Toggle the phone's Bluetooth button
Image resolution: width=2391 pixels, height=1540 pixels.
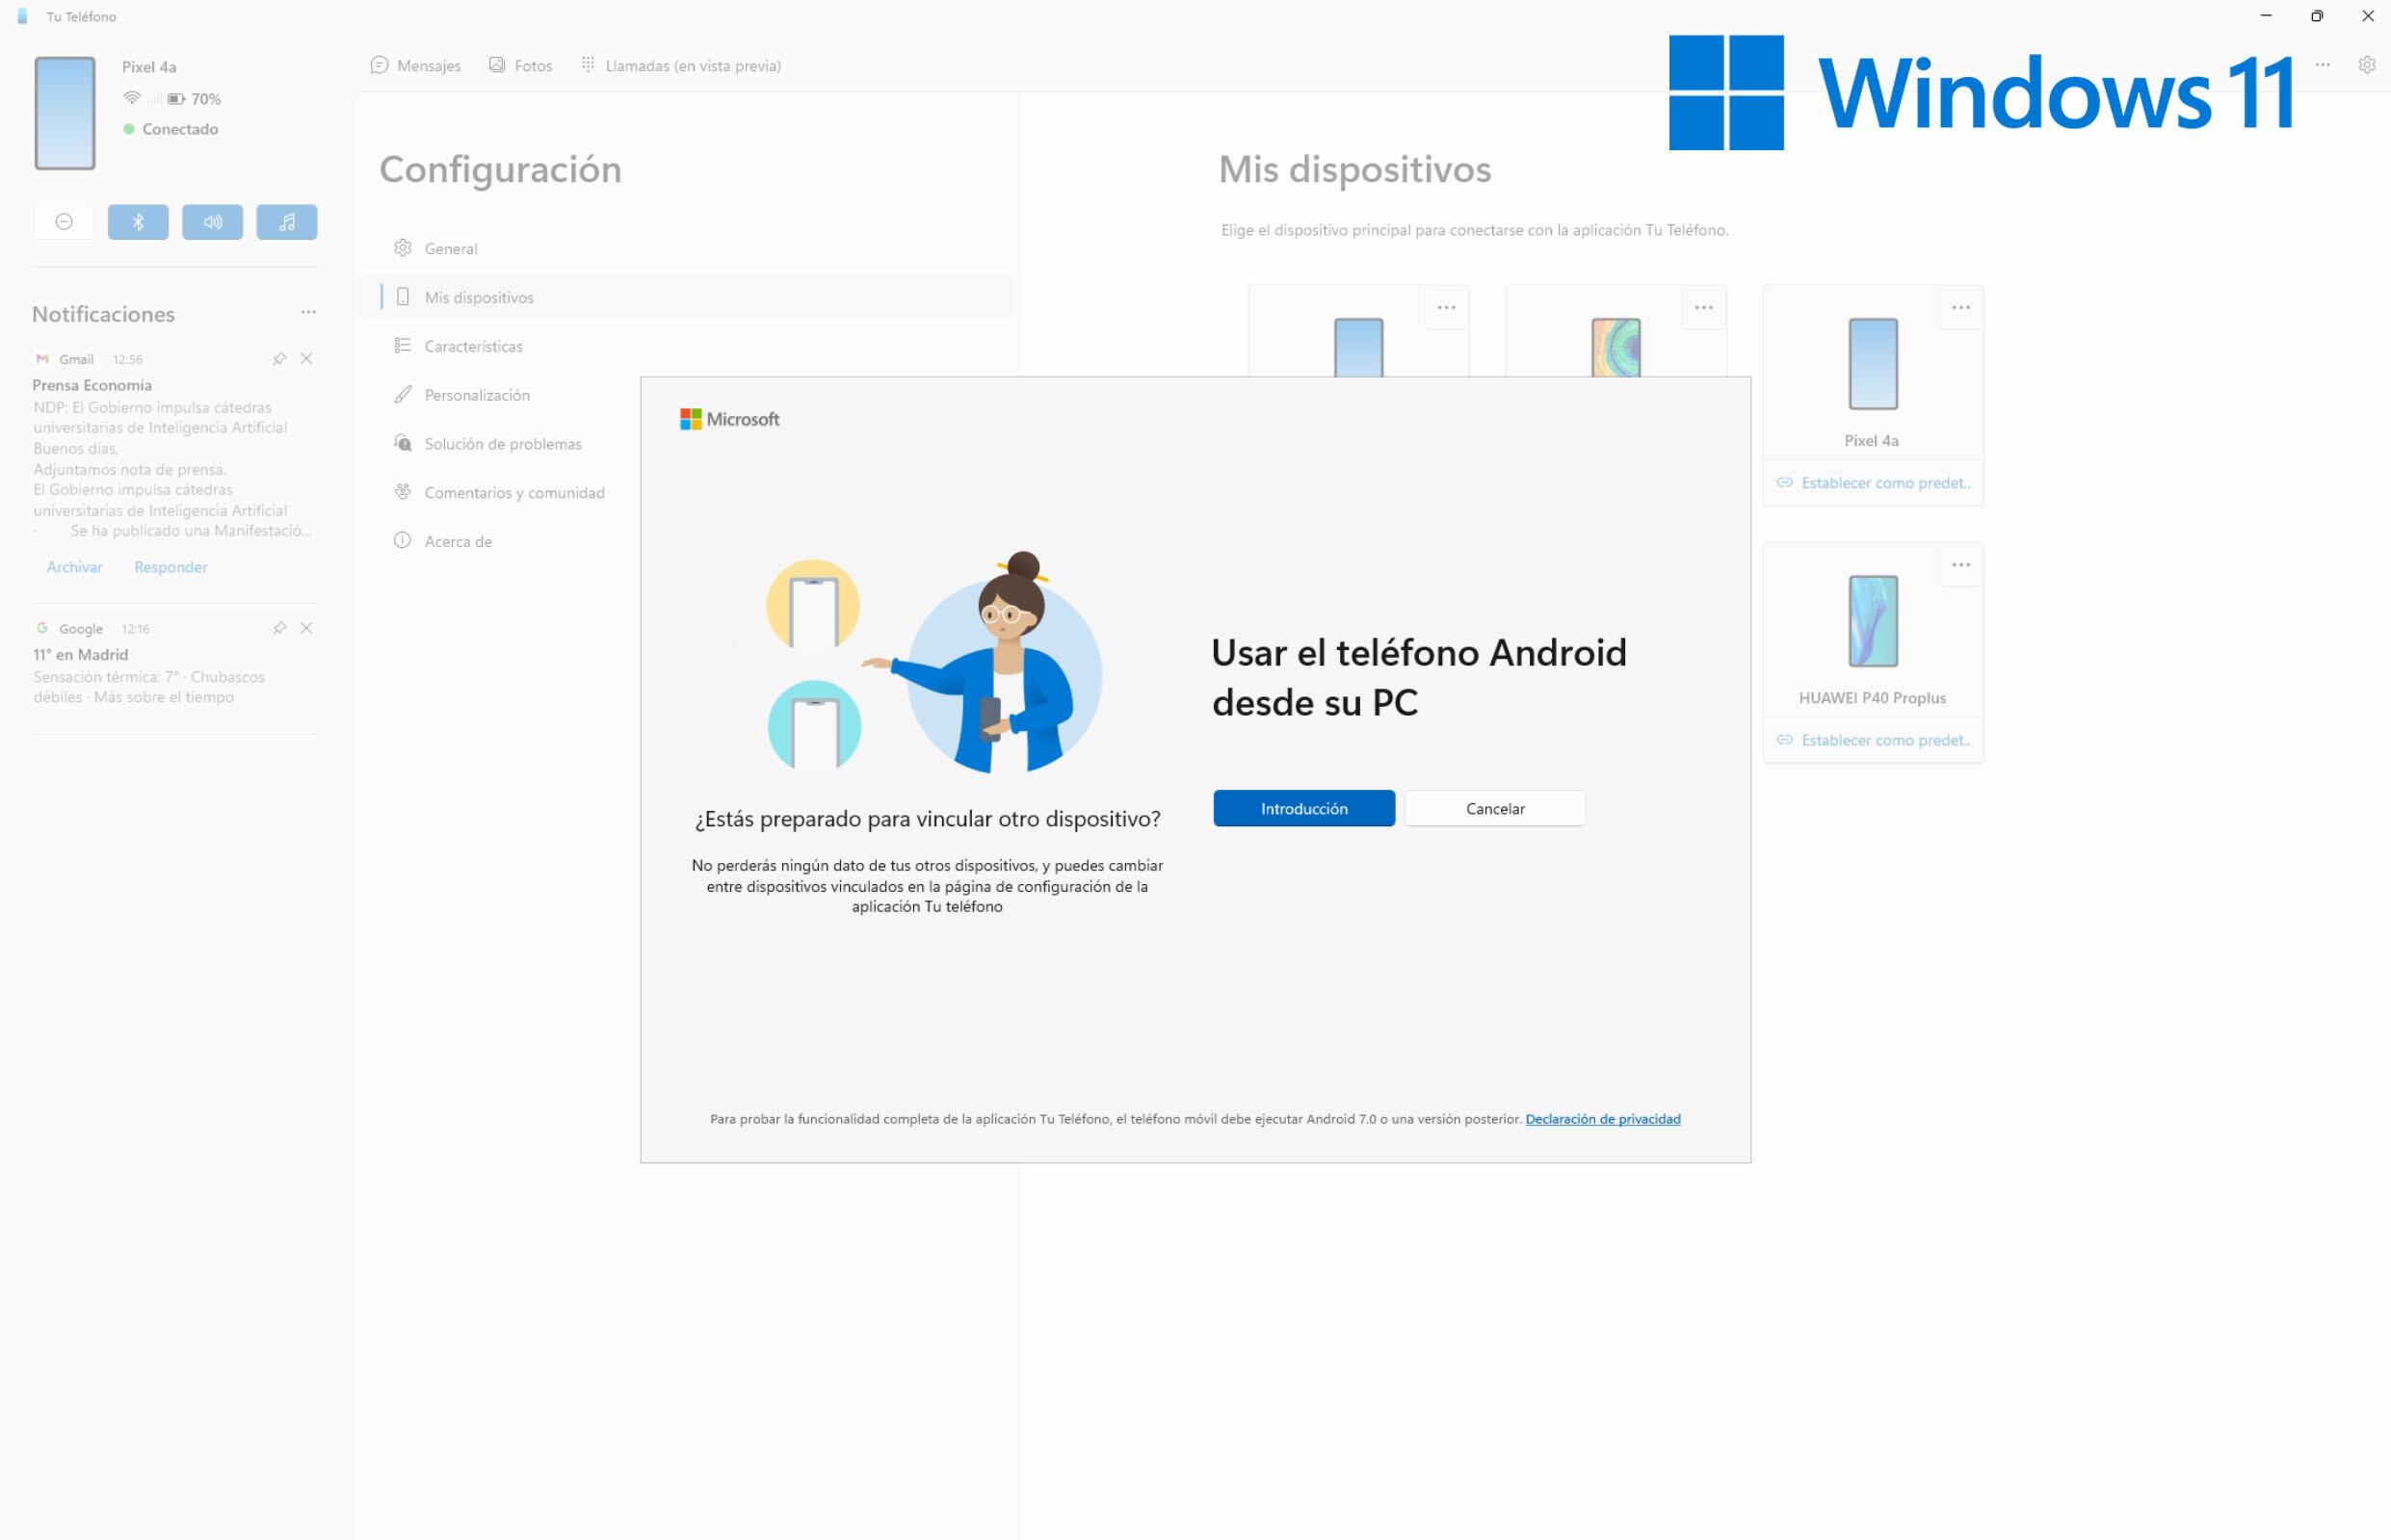click(138, 222)
